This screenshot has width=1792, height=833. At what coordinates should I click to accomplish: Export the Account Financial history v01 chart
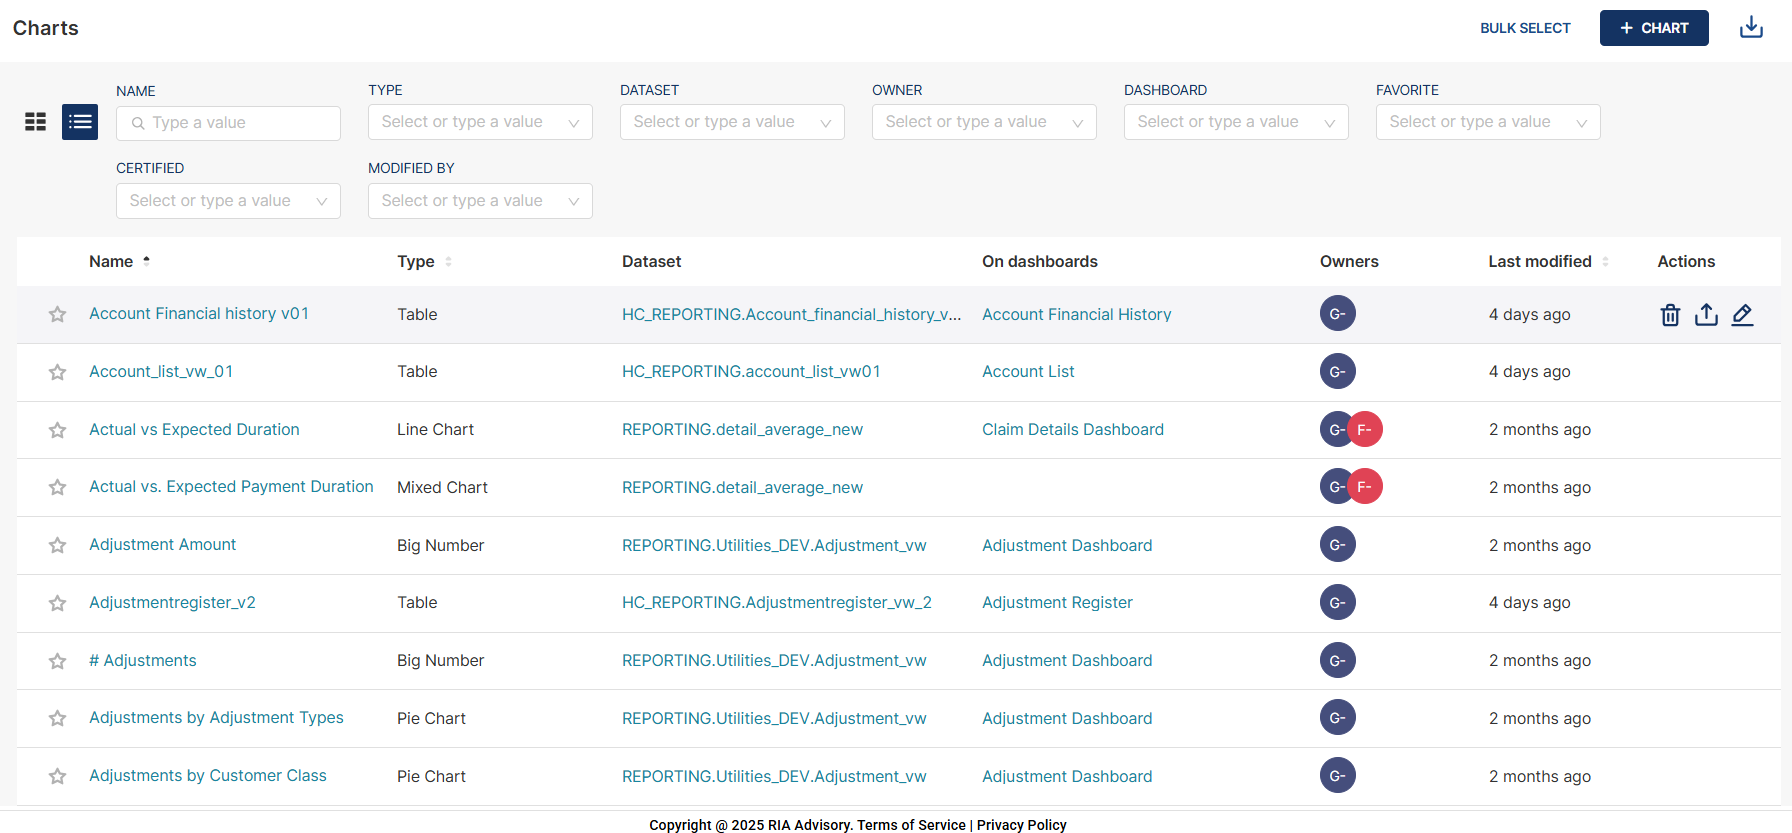pos(1706,315)
